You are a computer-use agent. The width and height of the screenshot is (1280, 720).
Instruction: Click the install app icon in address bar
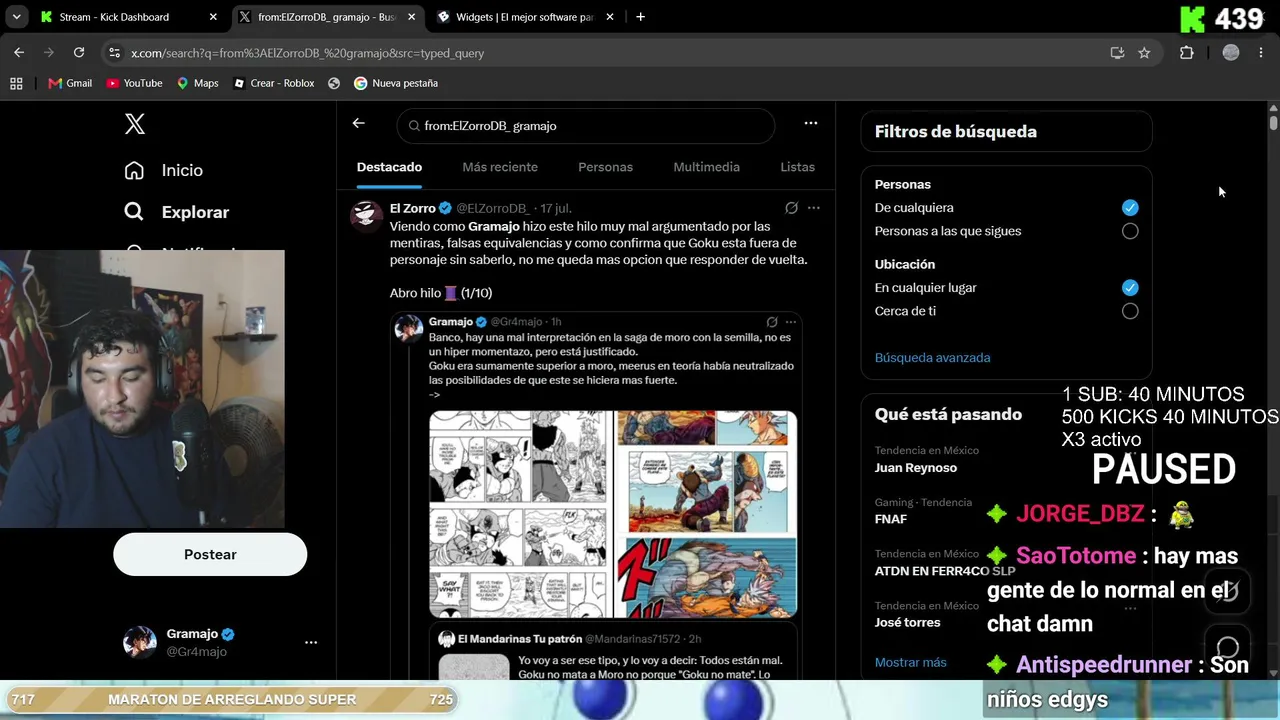tap(1117, 53)
